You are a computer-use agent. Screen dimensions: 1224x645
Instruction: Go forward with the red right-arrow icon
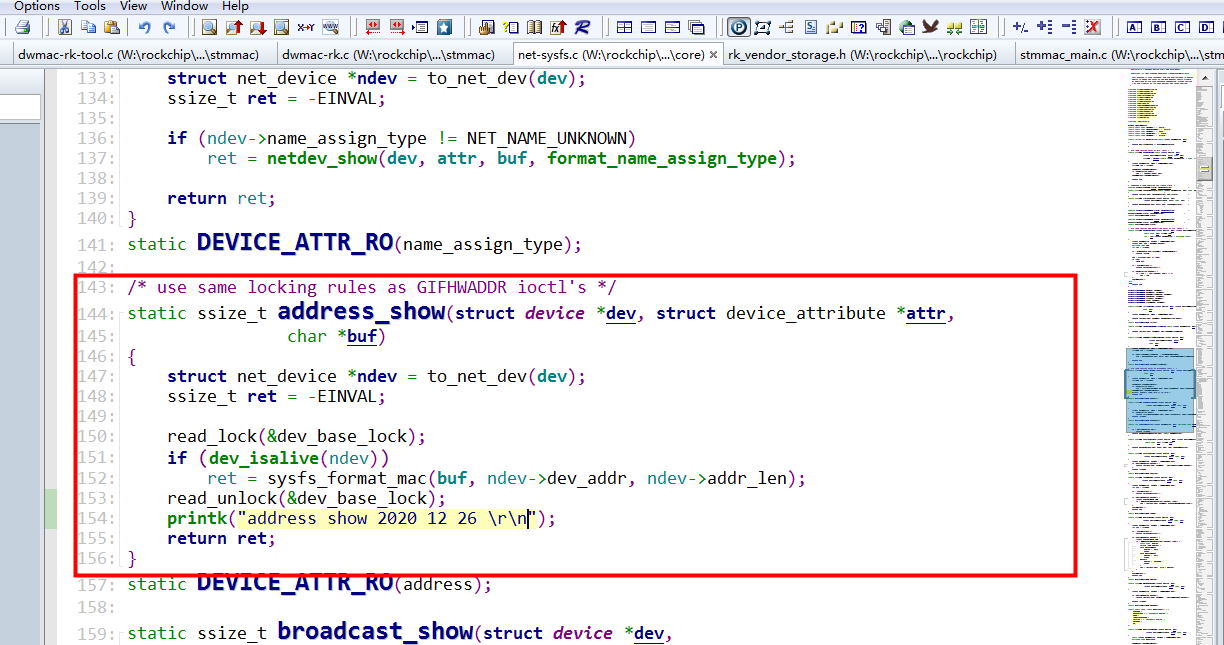pyautogui.click(x=397, y=27)
